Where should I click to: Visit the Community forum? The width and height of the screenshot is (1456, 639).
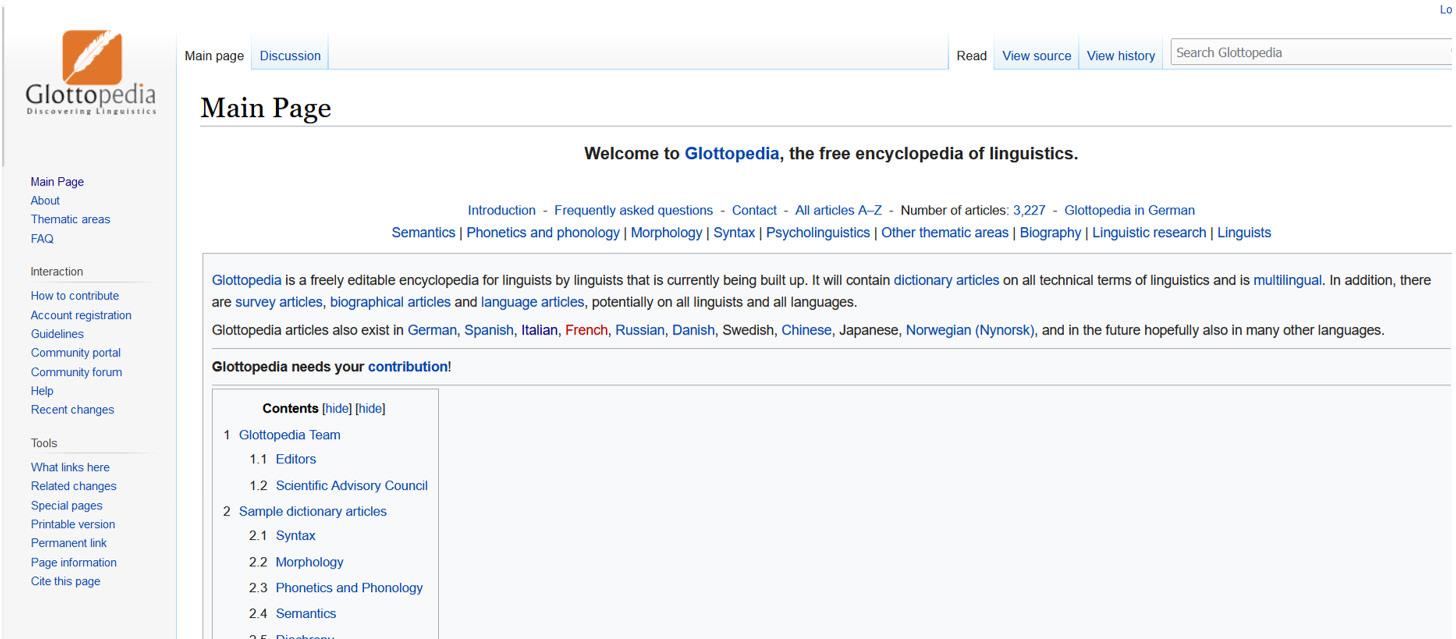pos(76,372)
